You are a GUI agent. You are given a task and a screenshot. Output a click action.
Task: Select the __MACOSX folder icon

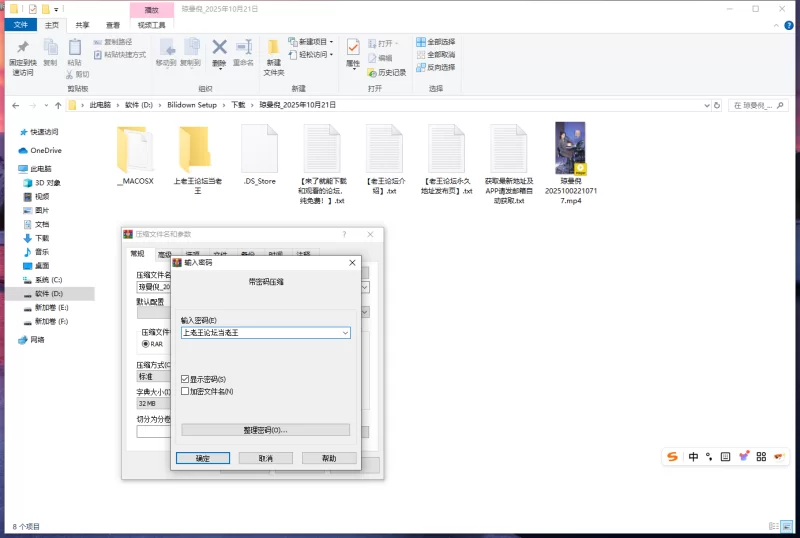coord(135,148)
